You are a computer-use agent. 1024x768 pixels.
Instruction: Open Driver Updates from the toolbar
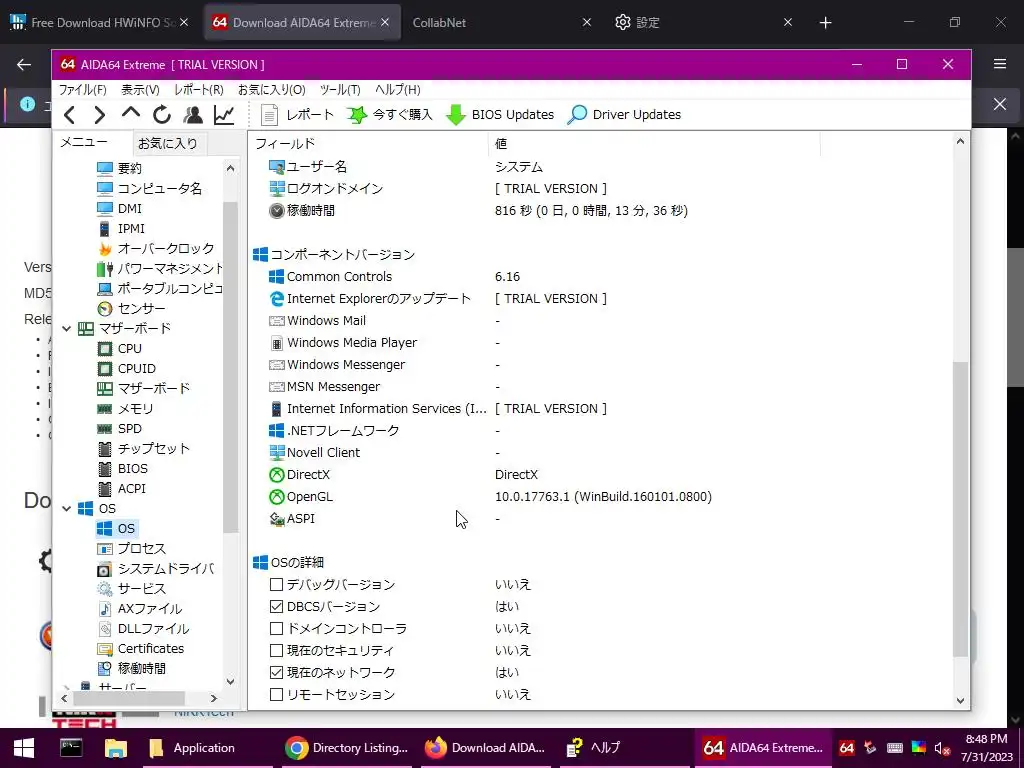tap(624, 115)
